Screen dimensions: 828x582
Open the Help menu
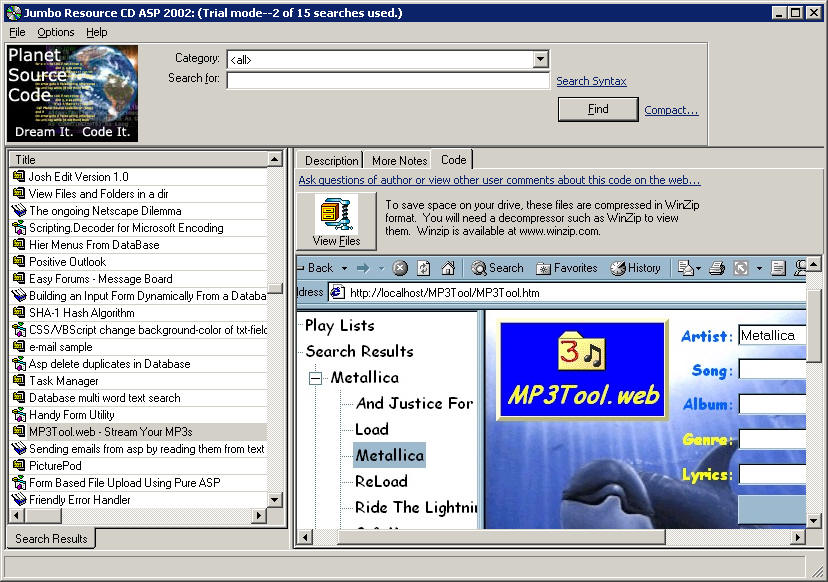(97, 32)
